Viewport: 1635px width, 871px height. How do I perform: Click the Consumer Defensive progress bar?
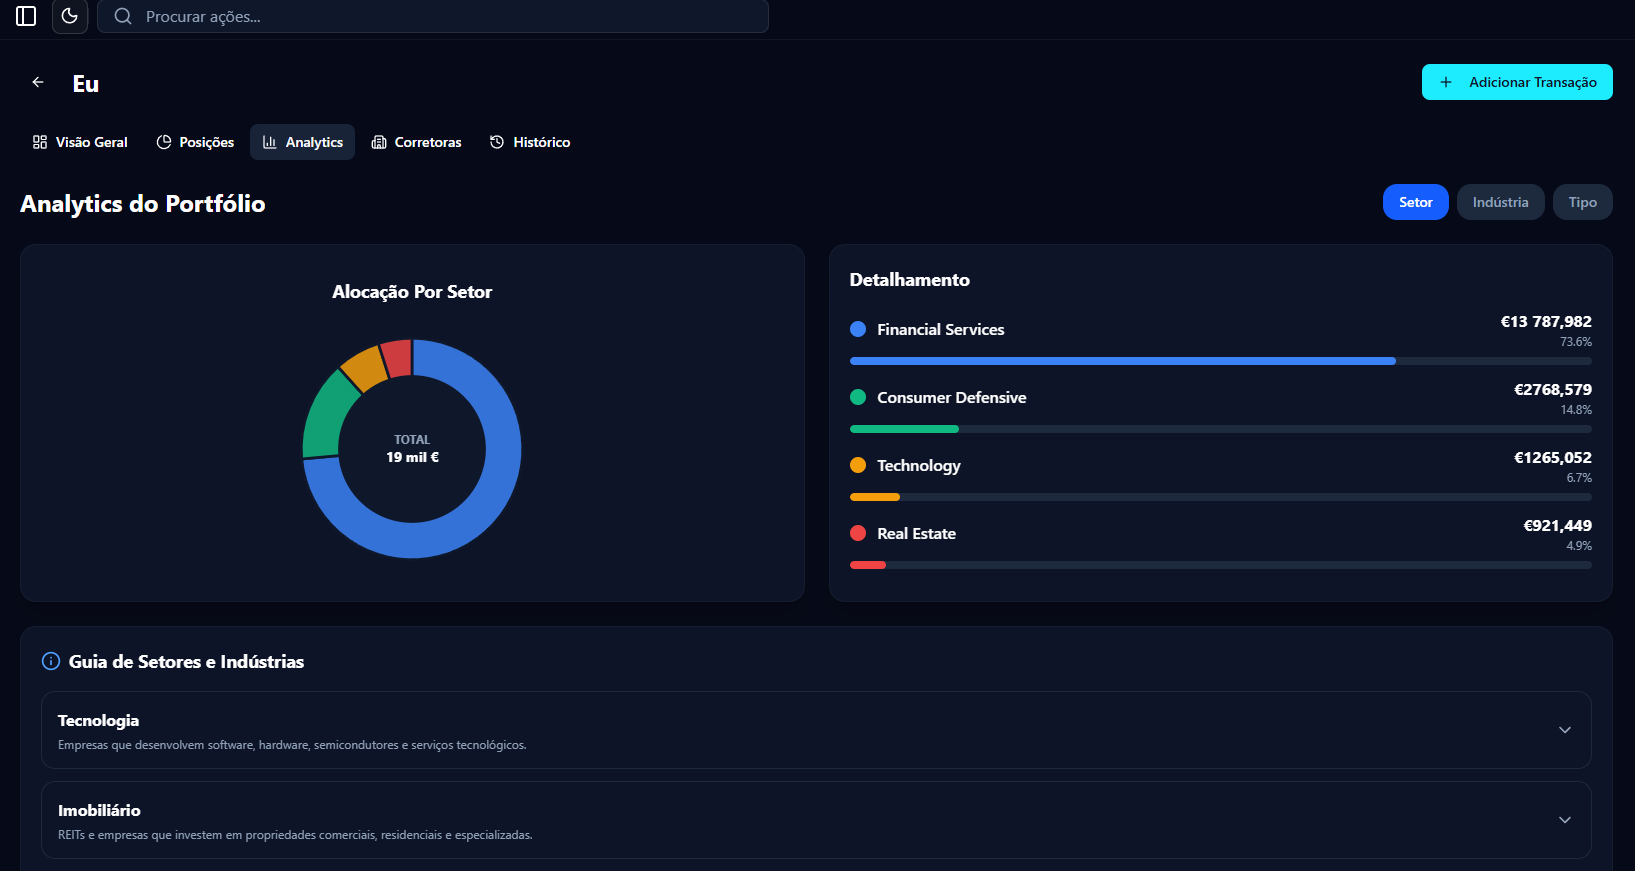click(x=1221, y=429)
